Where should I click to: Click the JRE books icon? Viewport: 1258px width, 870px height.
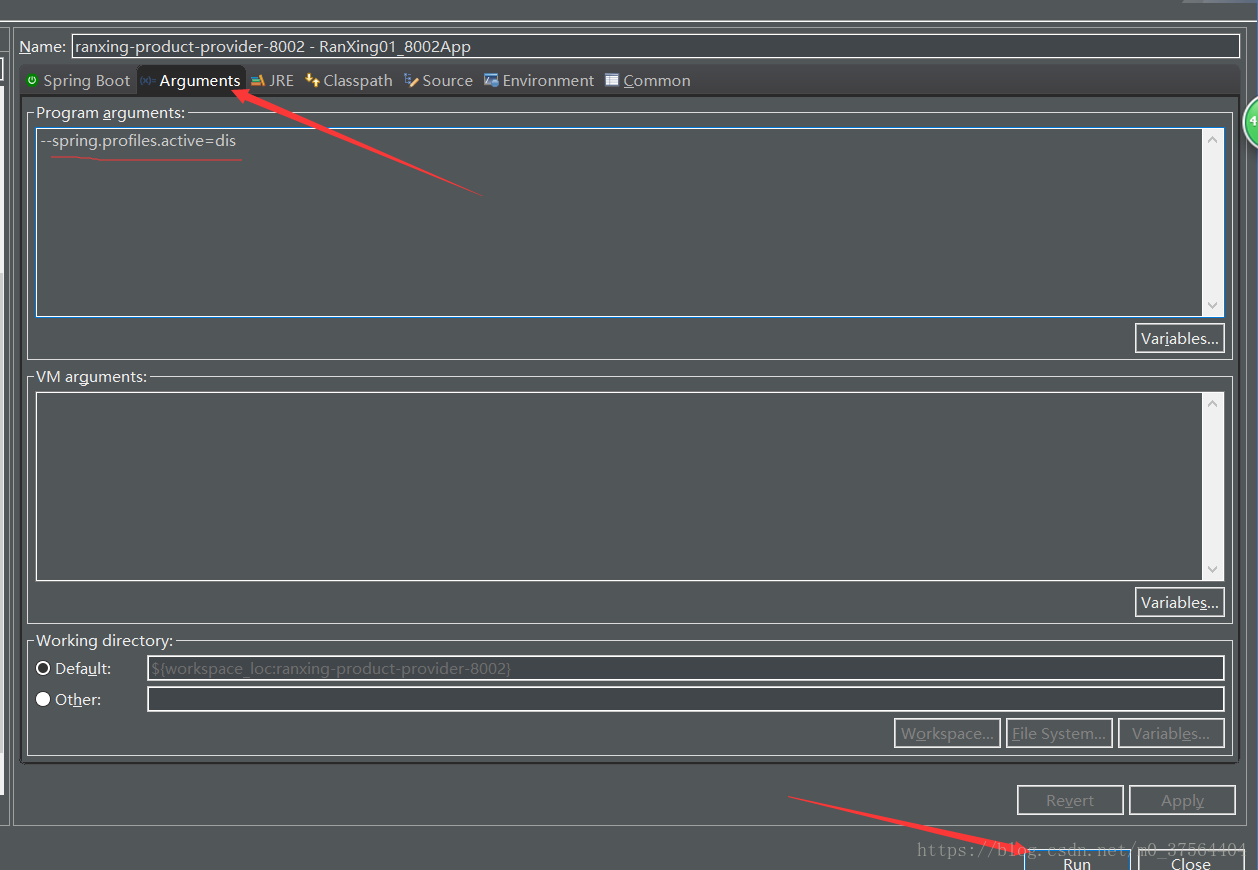[x=258, y=81]
